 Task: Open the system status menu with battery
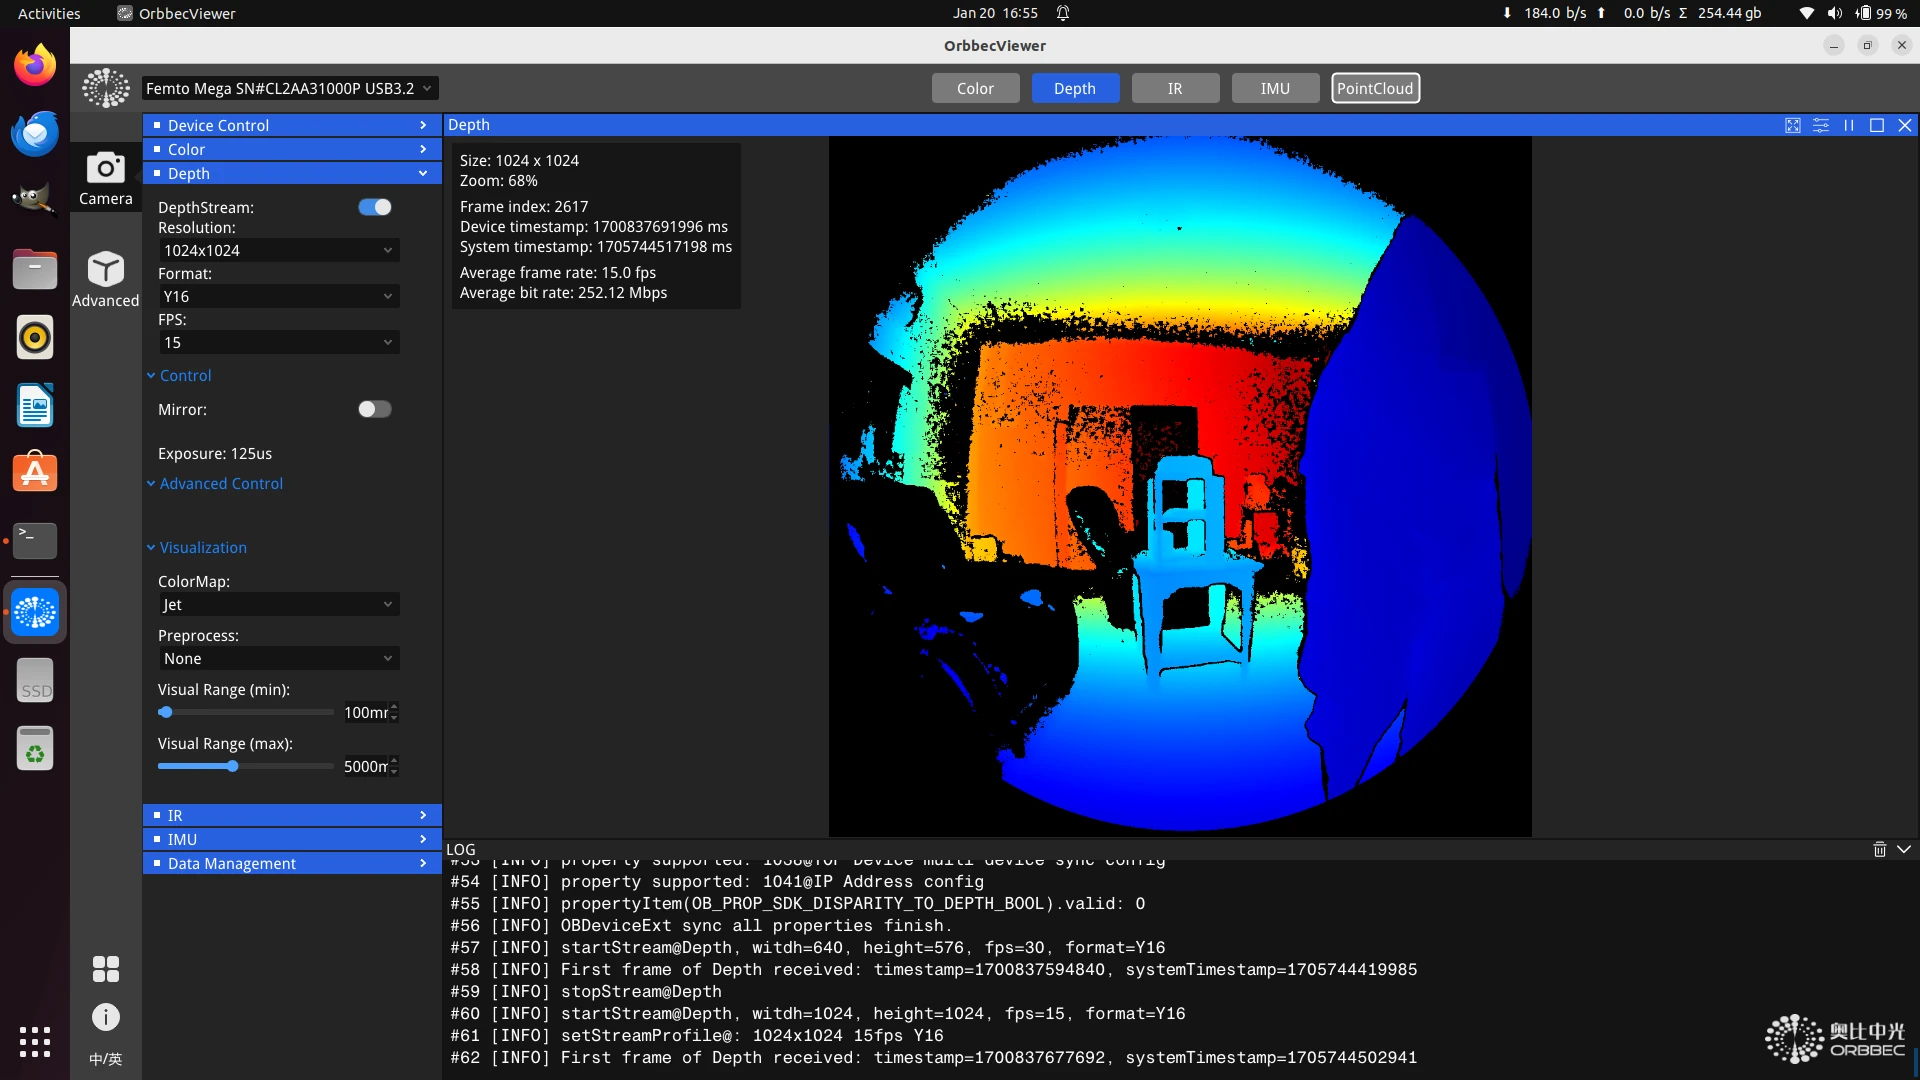(x=1852, y=13)
